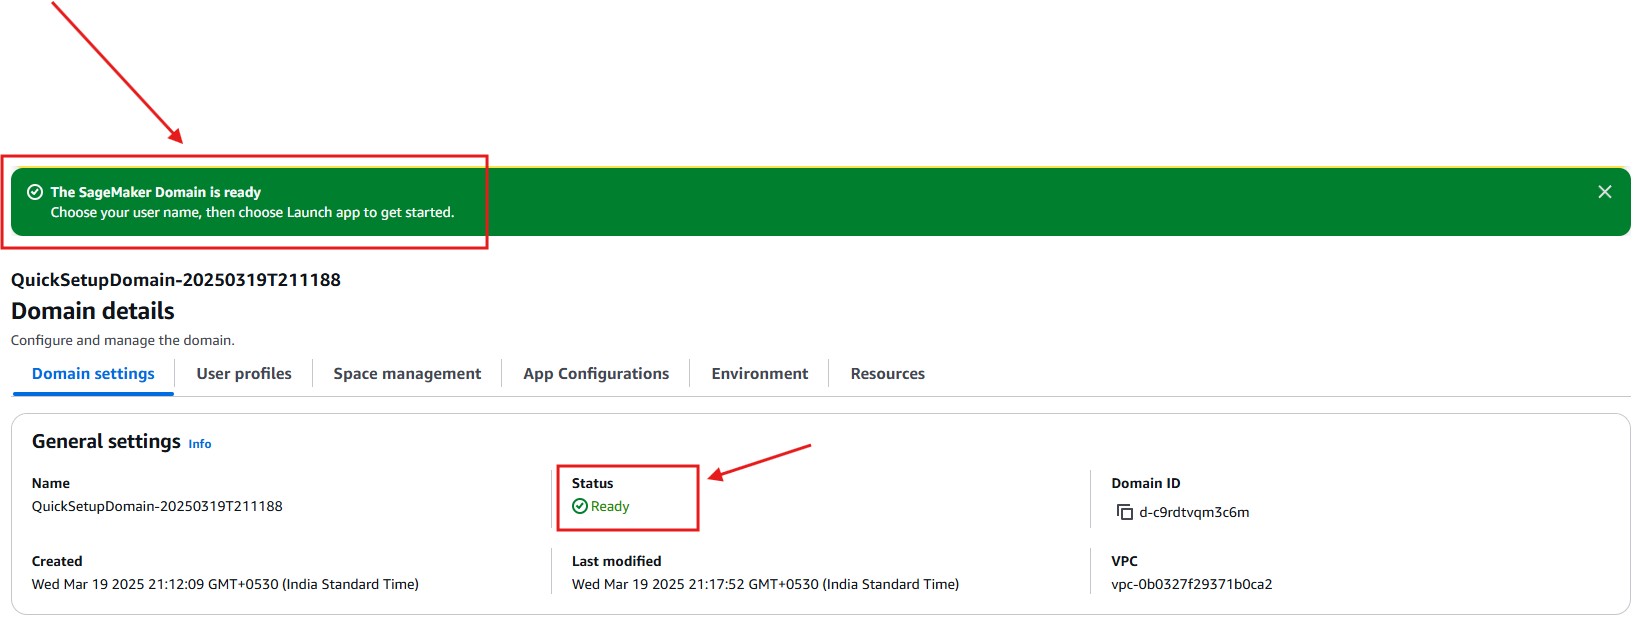Go to the App Configurations tab
This screenshot has height=621, width=1641.
point(596,374)
